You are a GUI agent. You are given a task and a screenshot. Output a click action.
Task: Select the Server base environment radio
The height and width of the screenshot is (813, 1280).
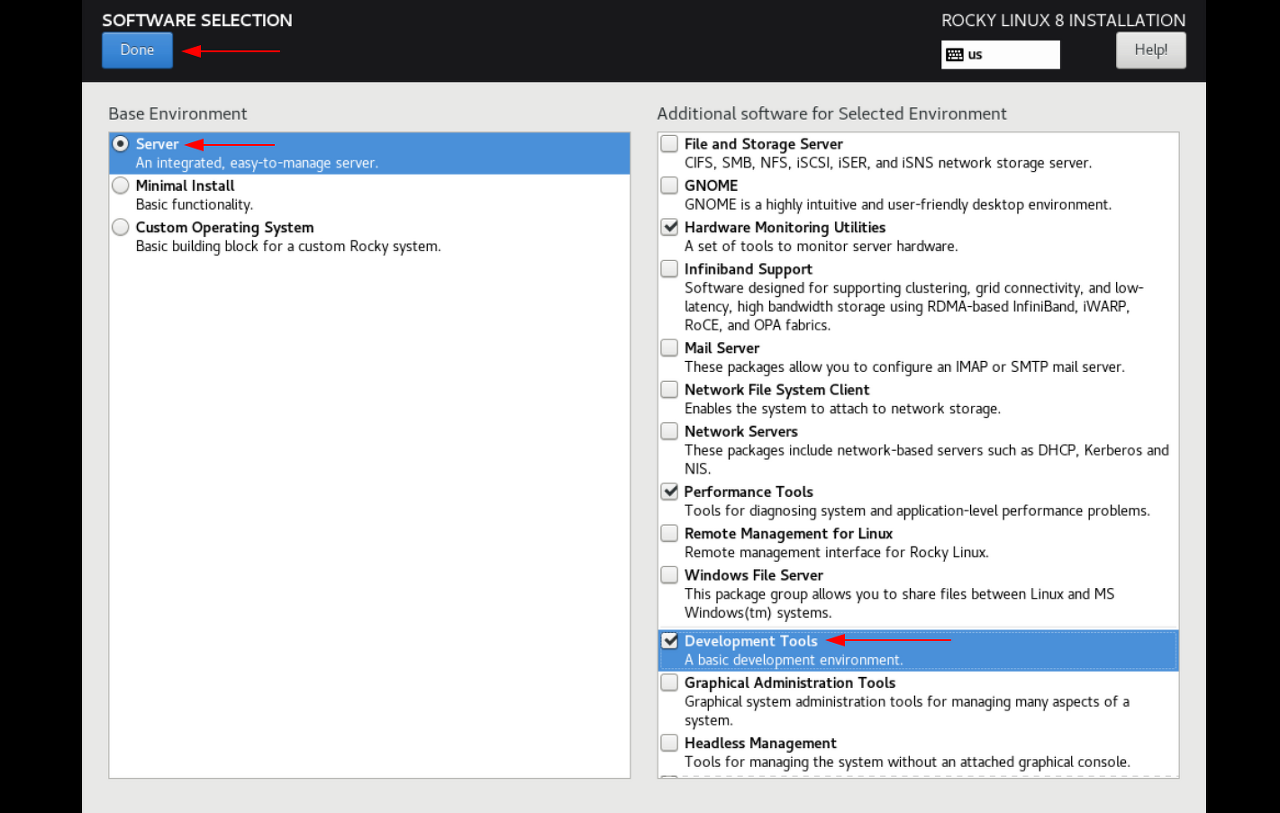[120, 144]
